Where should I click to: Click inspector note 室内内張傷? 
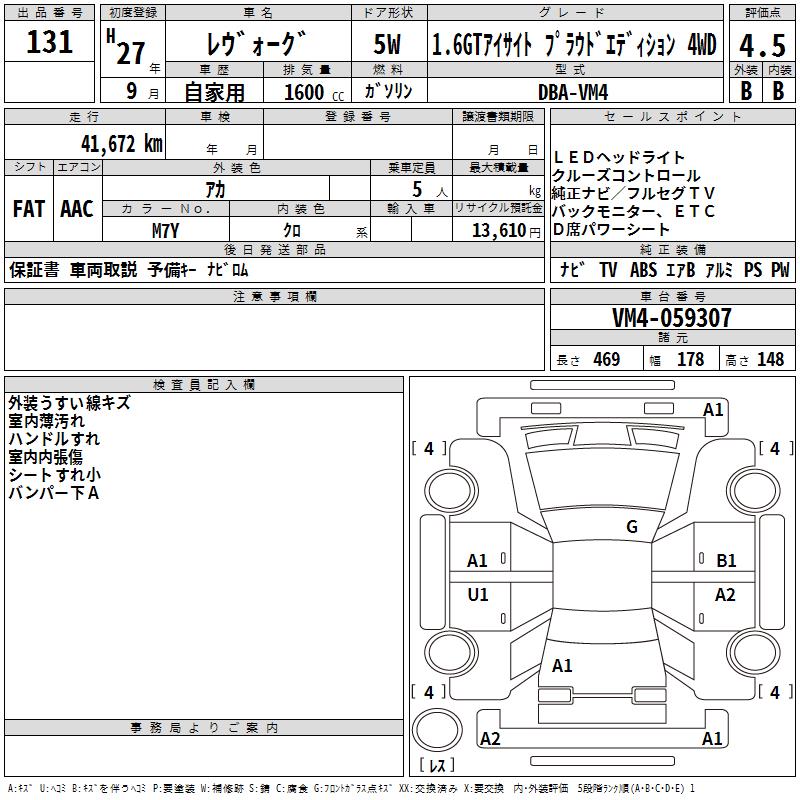pyautogui.click(x=45, y=457)
